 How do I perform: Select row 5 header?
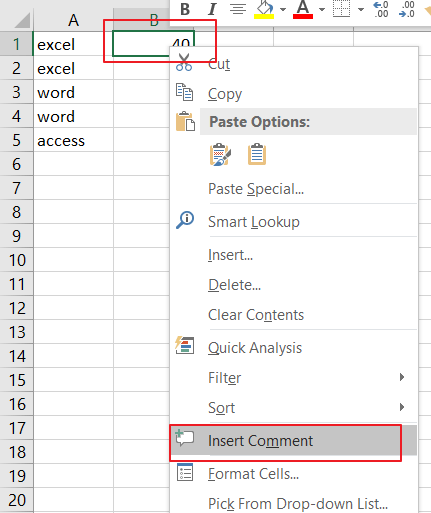16,140
